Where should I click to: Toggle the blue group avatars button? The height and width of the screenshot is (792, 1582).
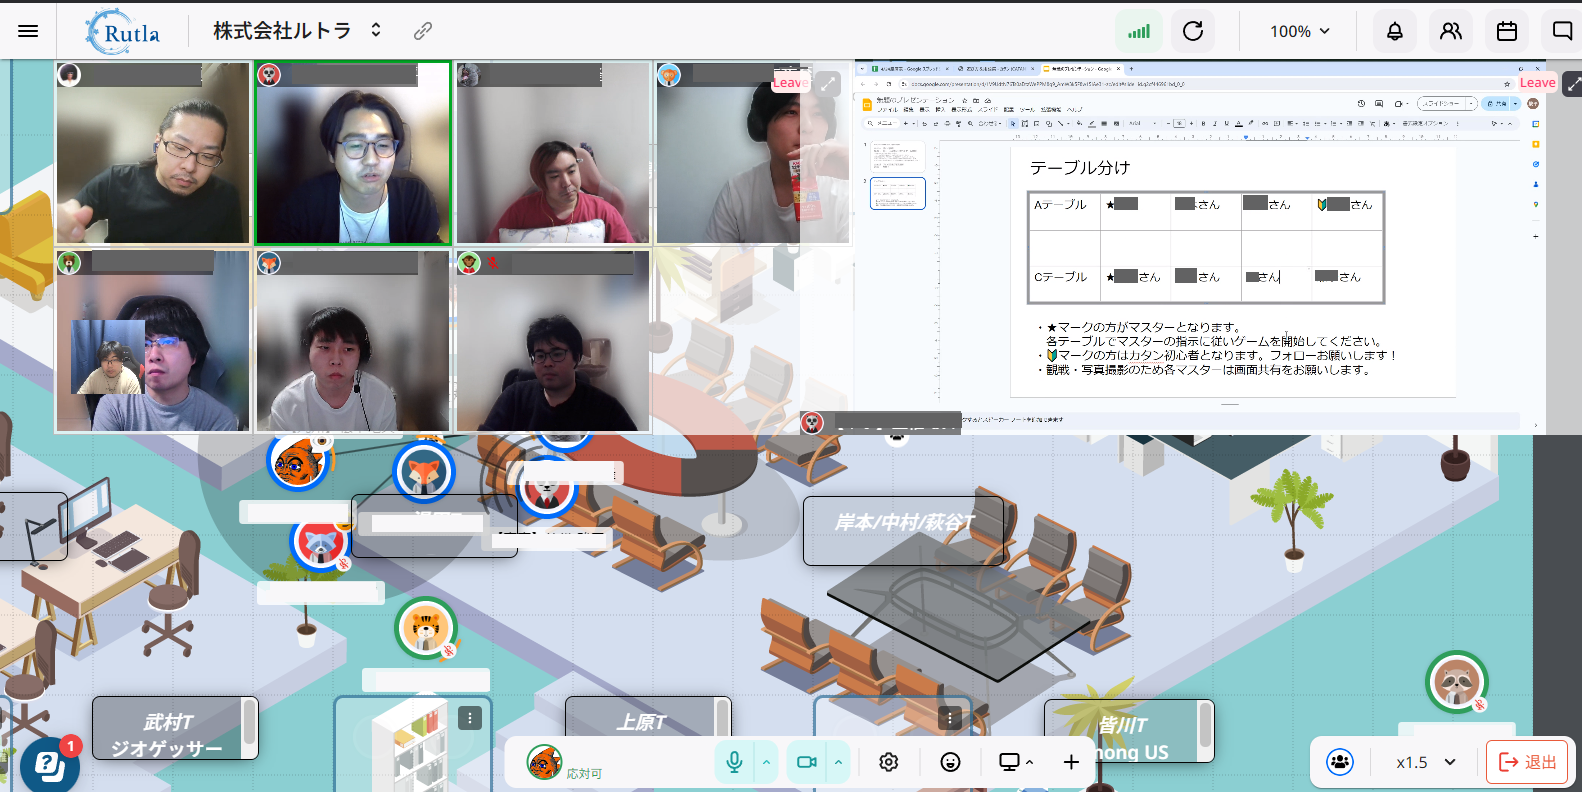point(1339,762)
